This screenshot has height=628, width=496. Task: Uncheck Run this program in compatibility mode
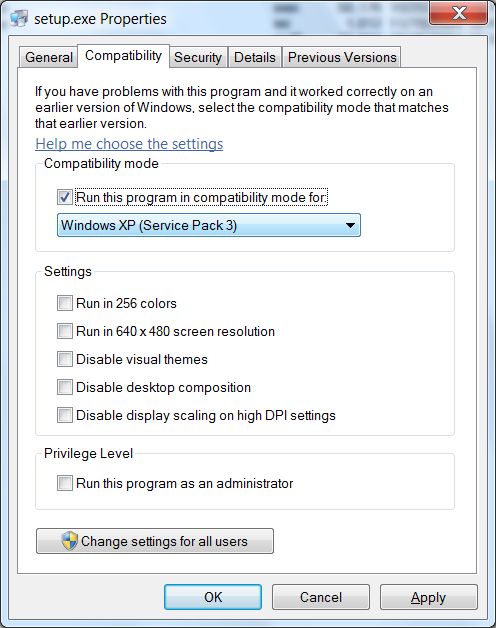coord(65,197)
